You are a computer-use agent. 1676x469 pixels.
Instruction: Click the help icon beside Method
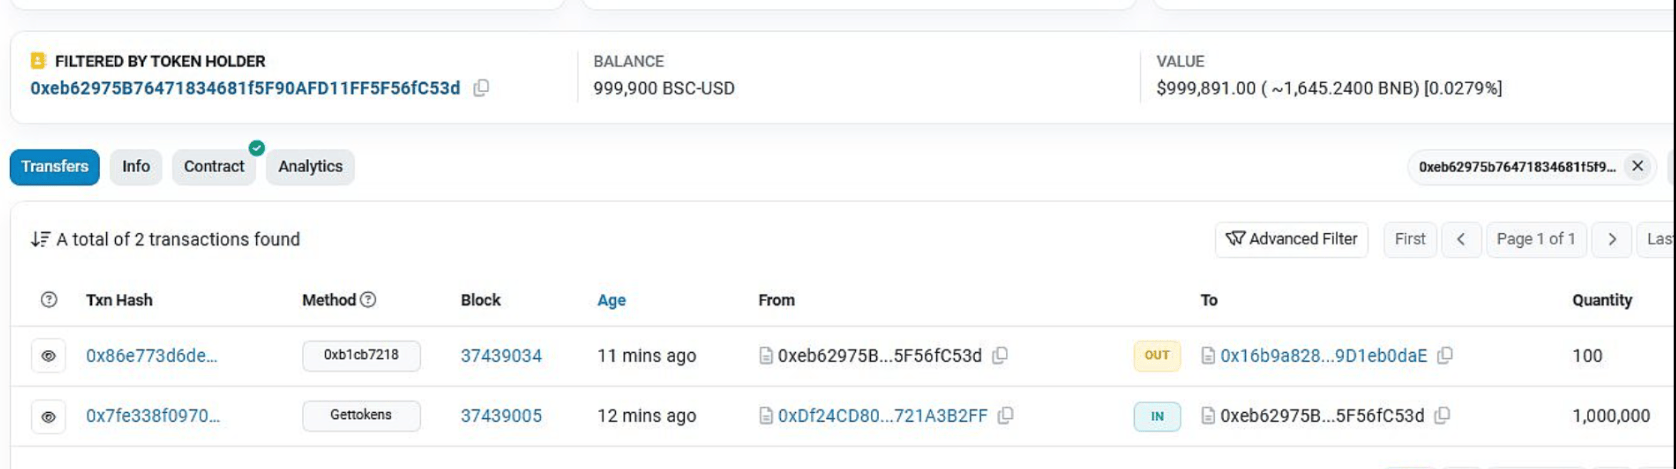click(x=368, y=300)
